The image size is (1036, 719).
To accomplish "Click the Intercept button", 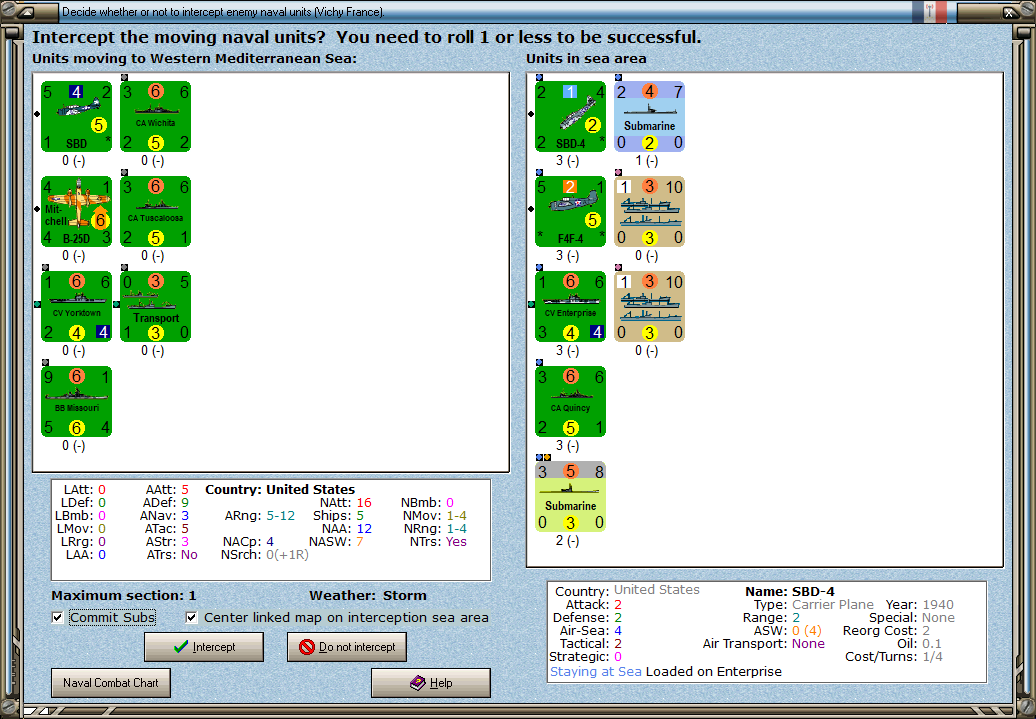I will [x=204, y=647].
